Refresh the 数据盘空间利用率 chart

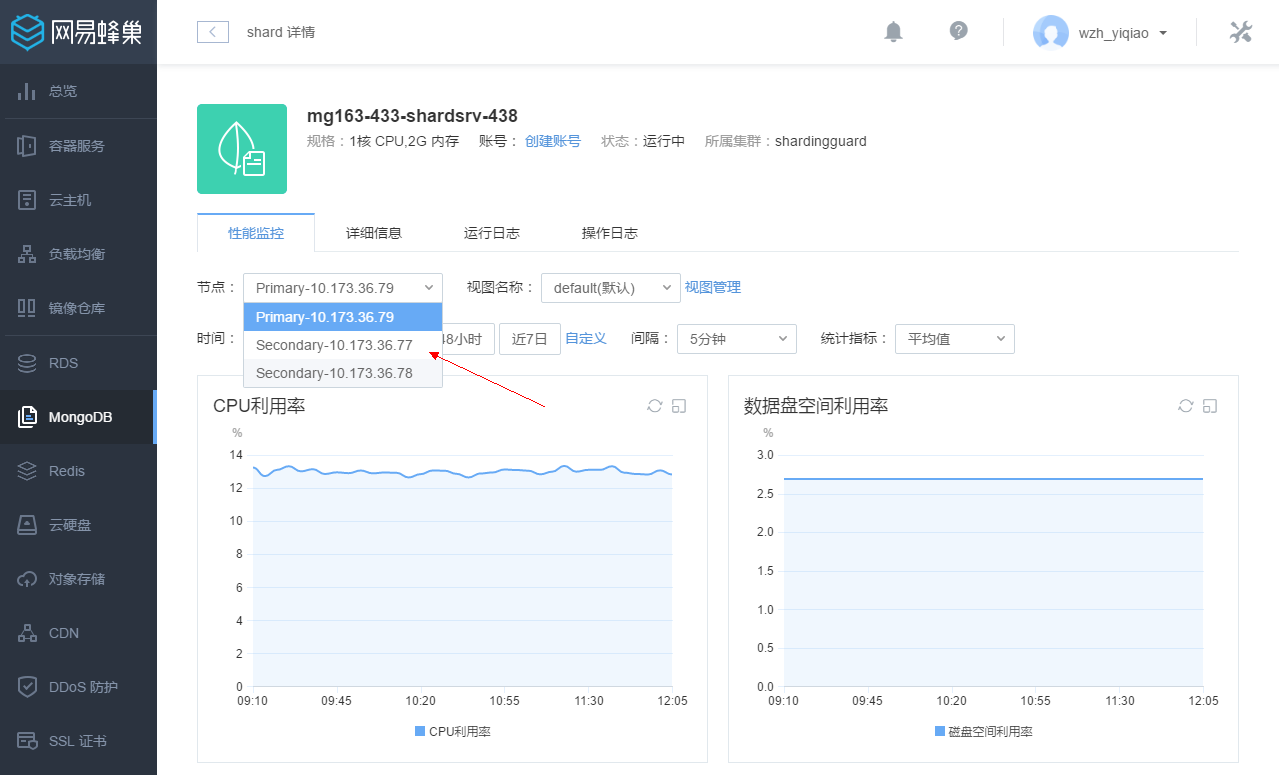pos(1186,406)
